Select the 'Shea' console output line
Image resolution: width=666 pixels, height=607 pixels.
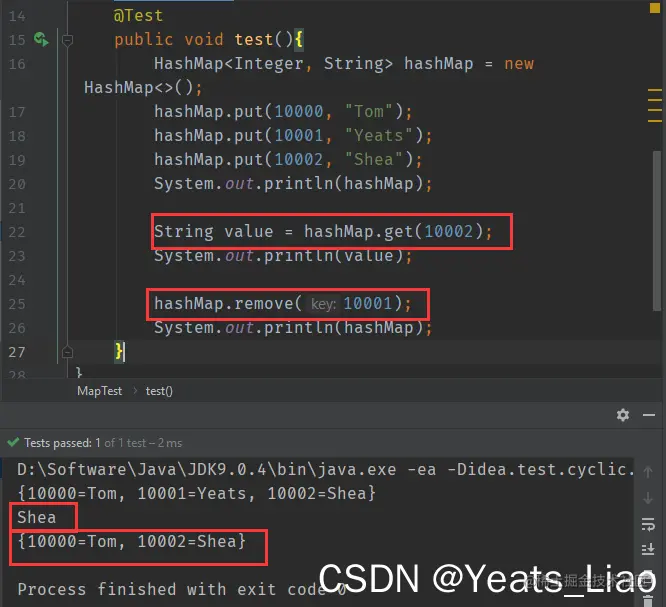click(x=37, y=517)
